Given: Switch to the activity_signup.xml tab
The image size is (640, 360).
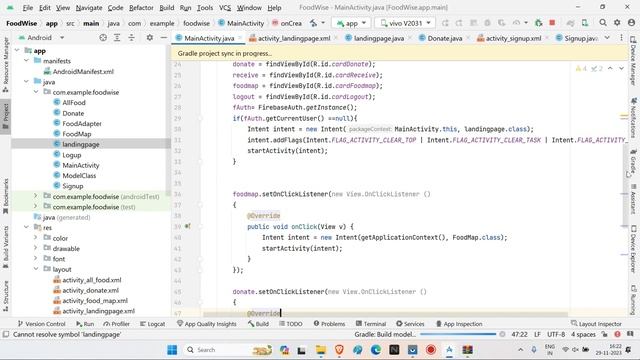Looking at the screenshot, I should tap(513, 38).
